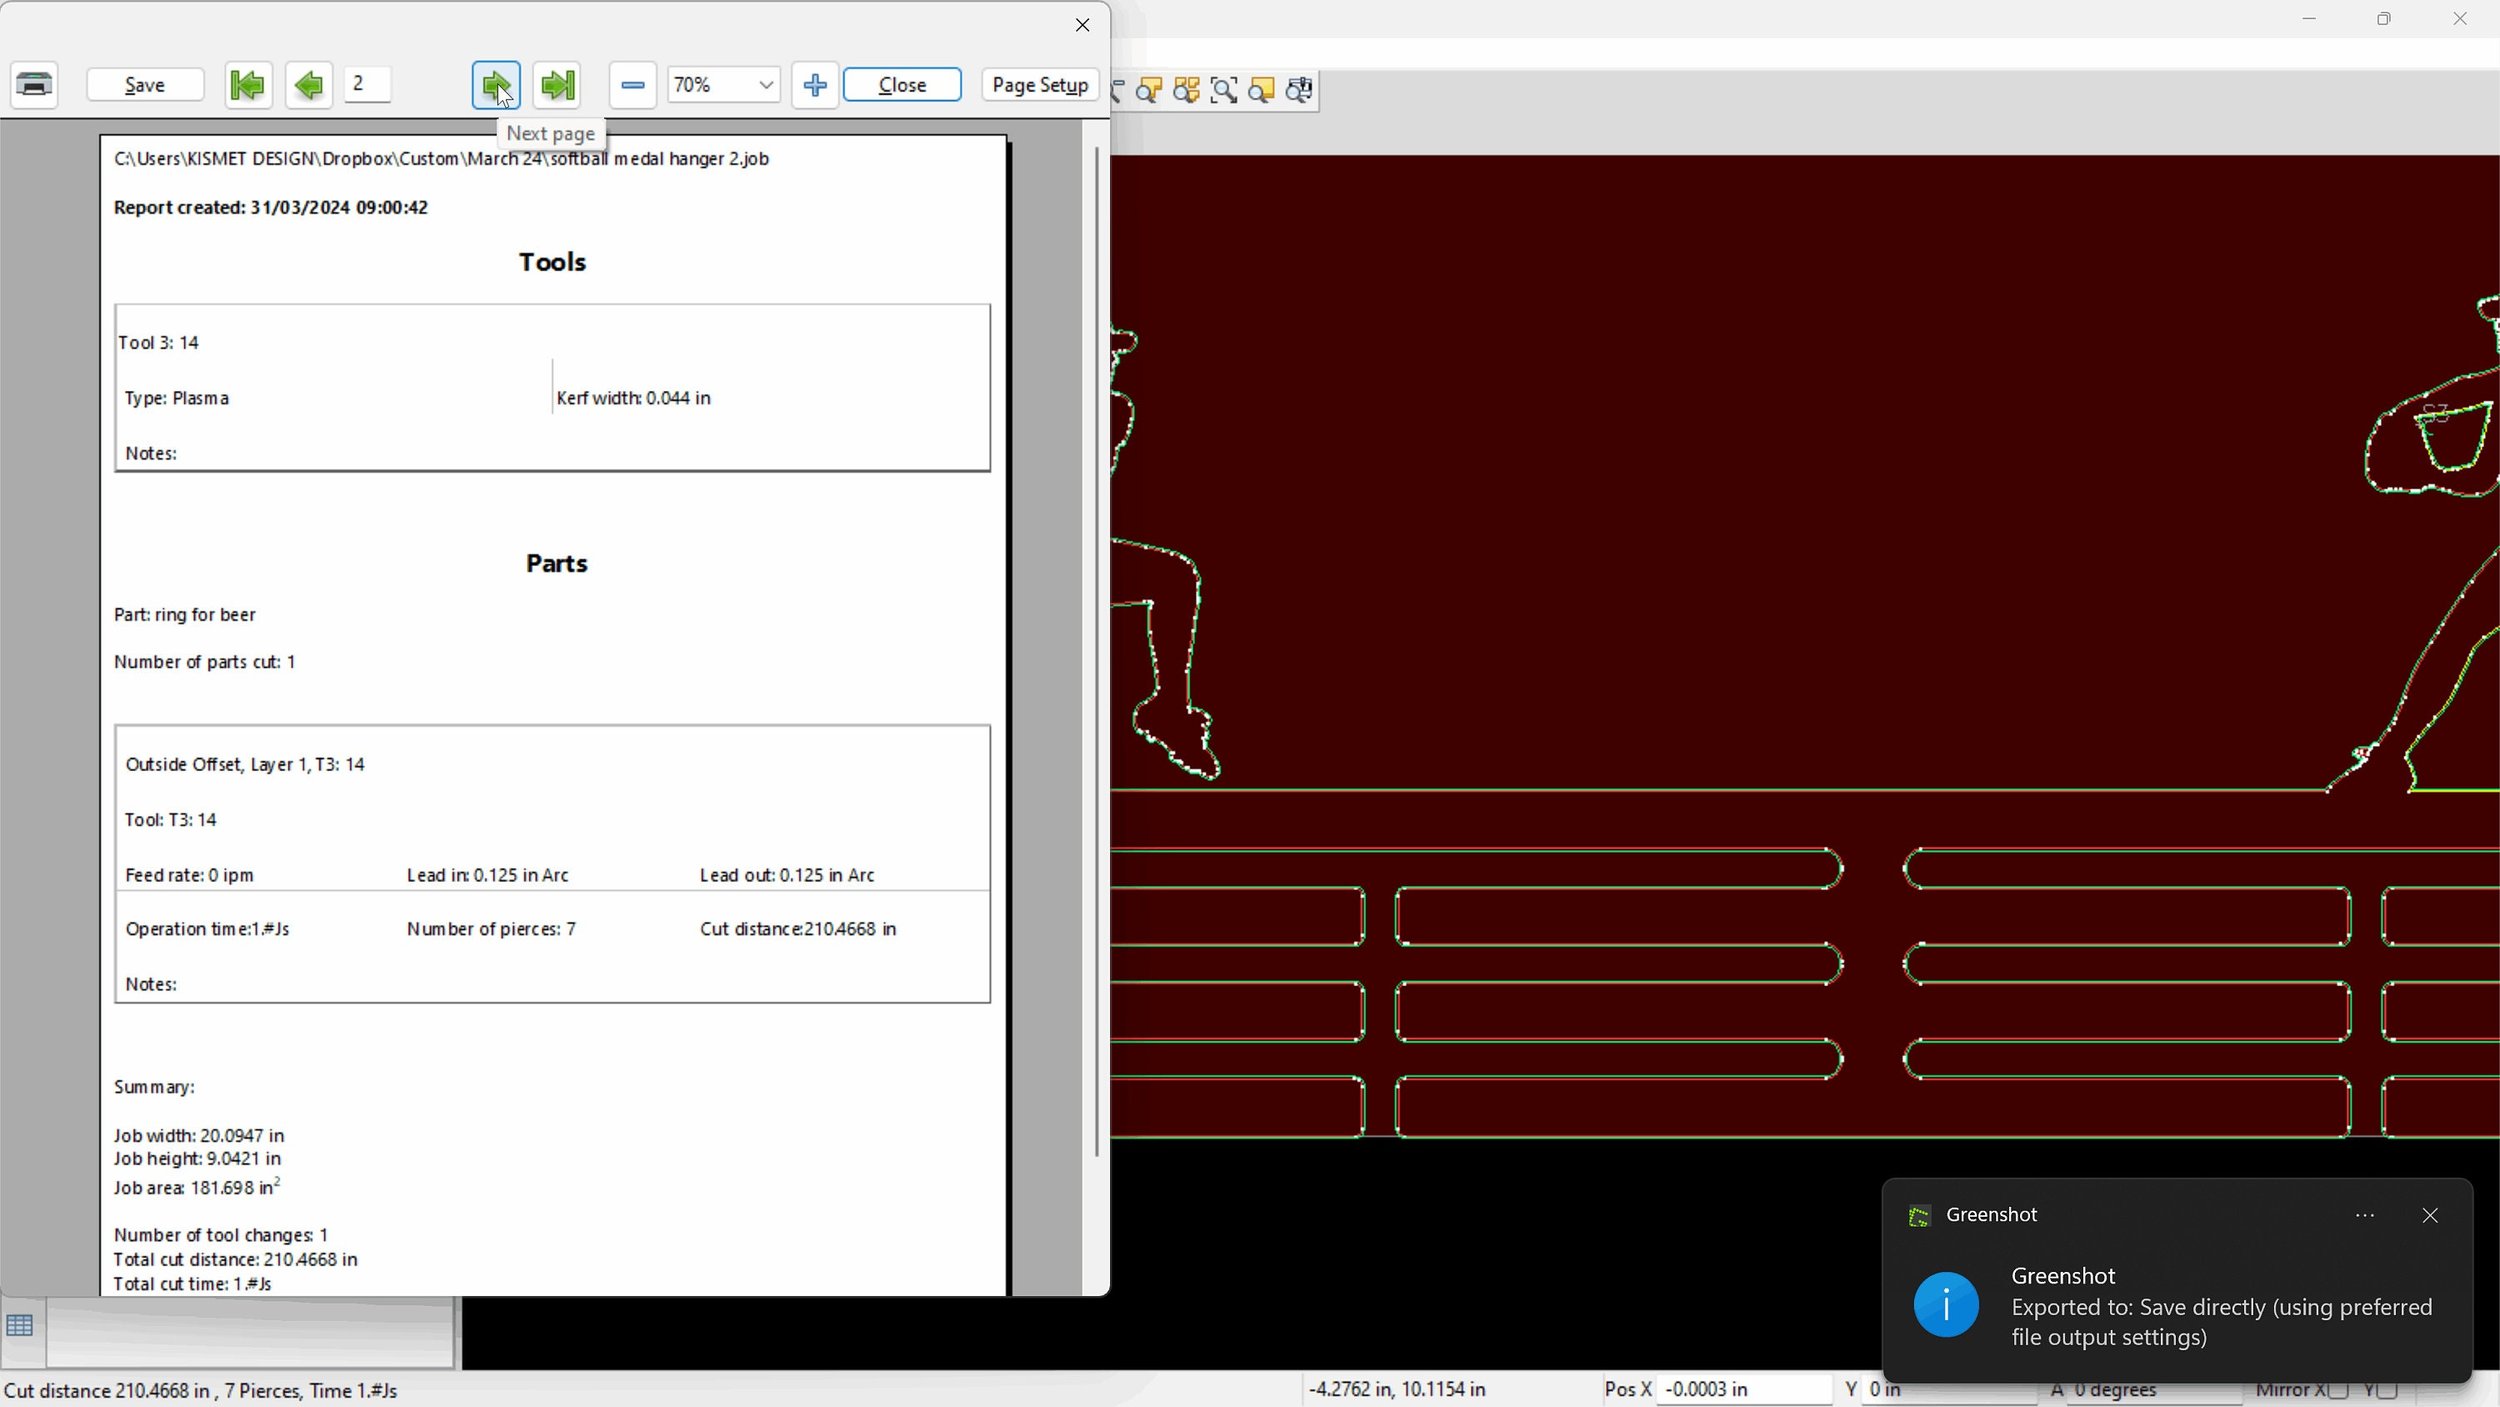Restore down the main application window

point(2384,19)
